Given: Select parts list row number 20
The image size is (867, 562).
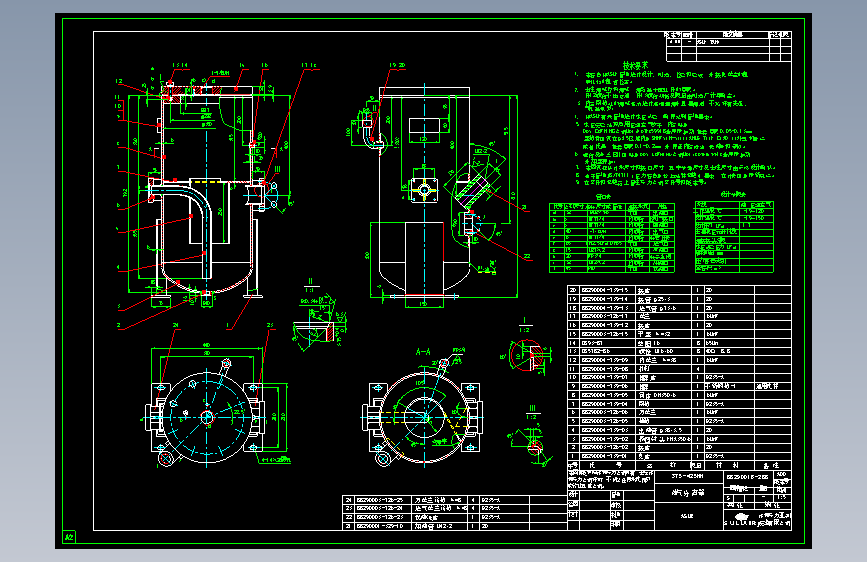Looking at the screenshot, I should pos(679,290).
